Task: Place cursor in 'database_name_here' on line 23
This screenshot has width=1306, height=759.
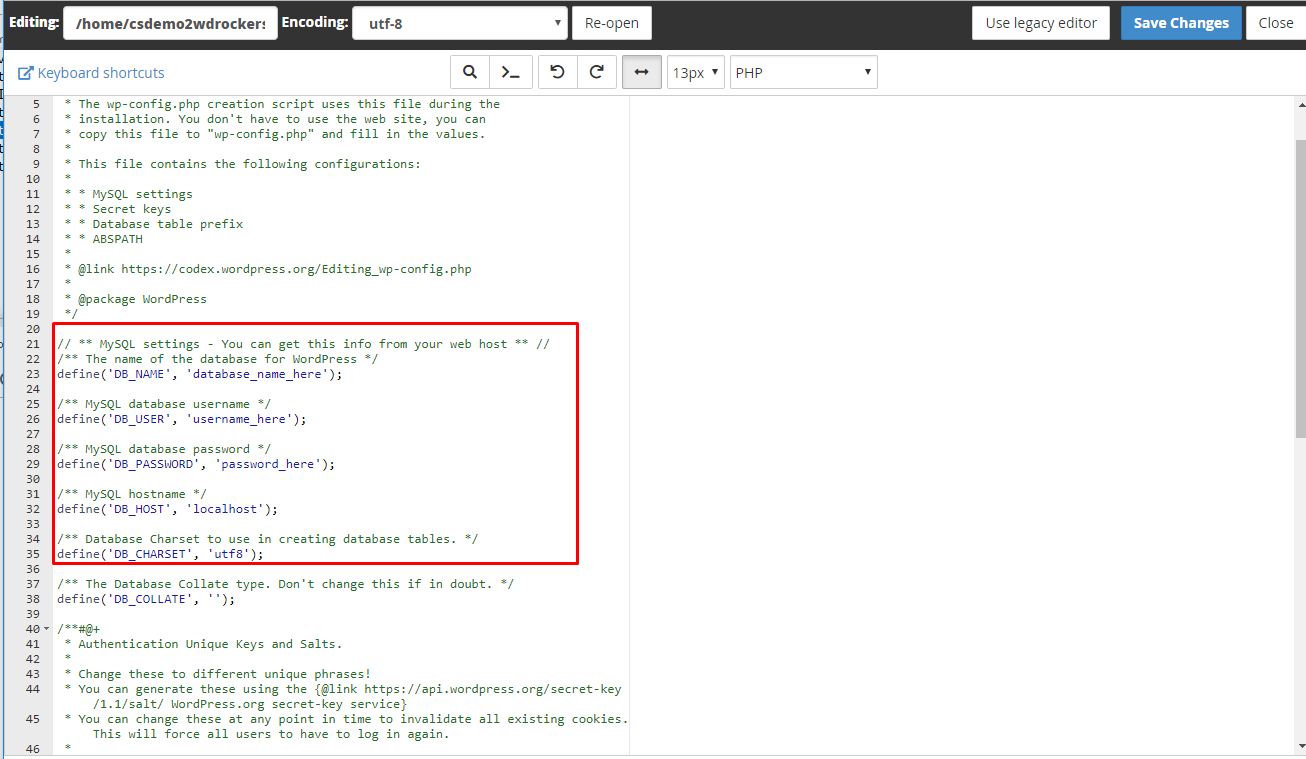Action: point(260,374)
